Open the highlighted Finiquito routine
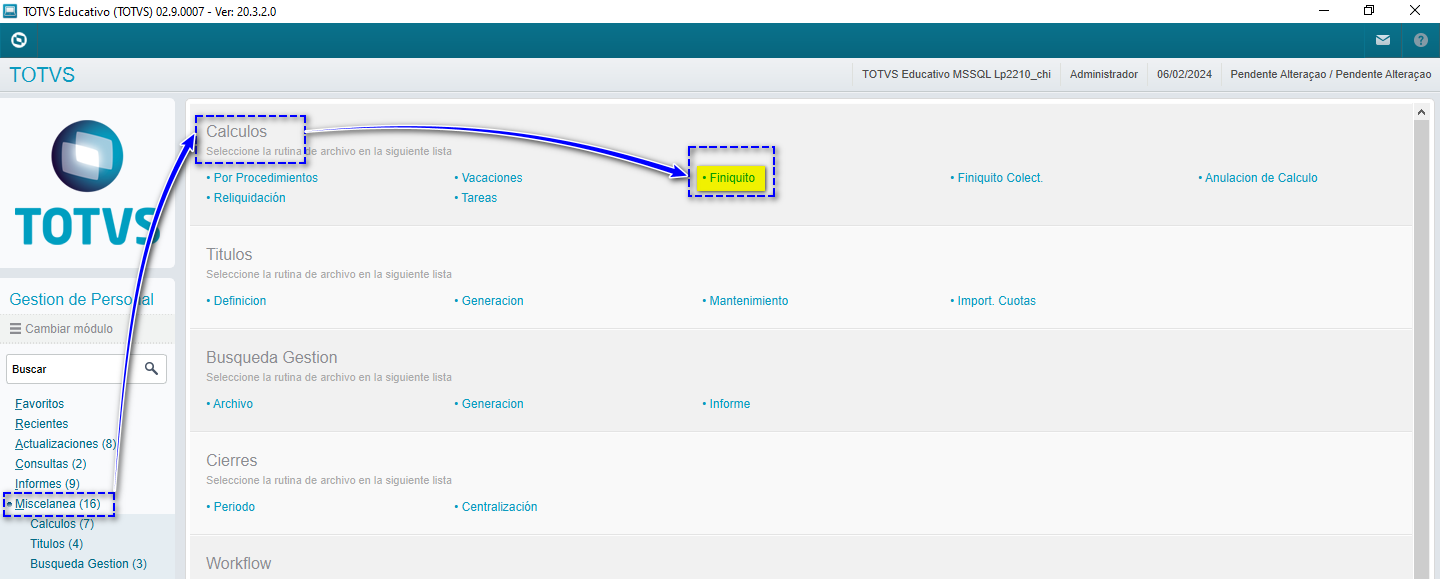 [x=732, y=178]
